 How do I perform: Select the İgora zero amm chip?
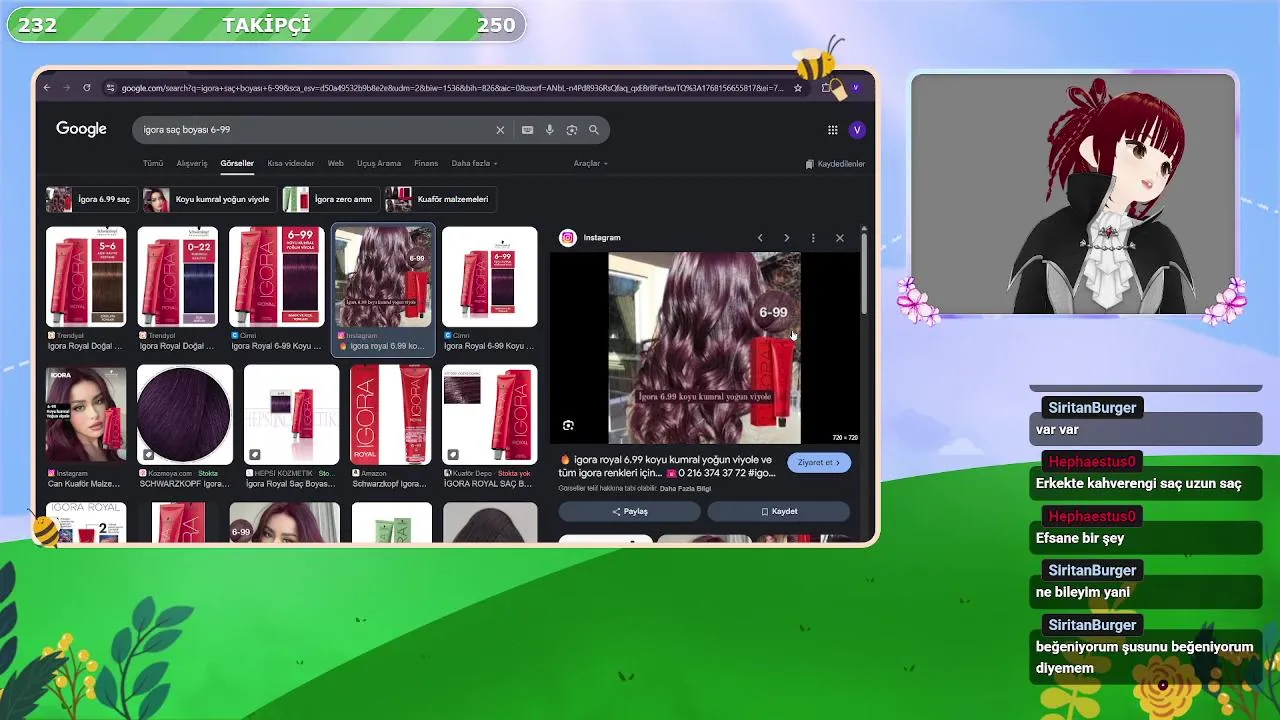coord(329,199)
